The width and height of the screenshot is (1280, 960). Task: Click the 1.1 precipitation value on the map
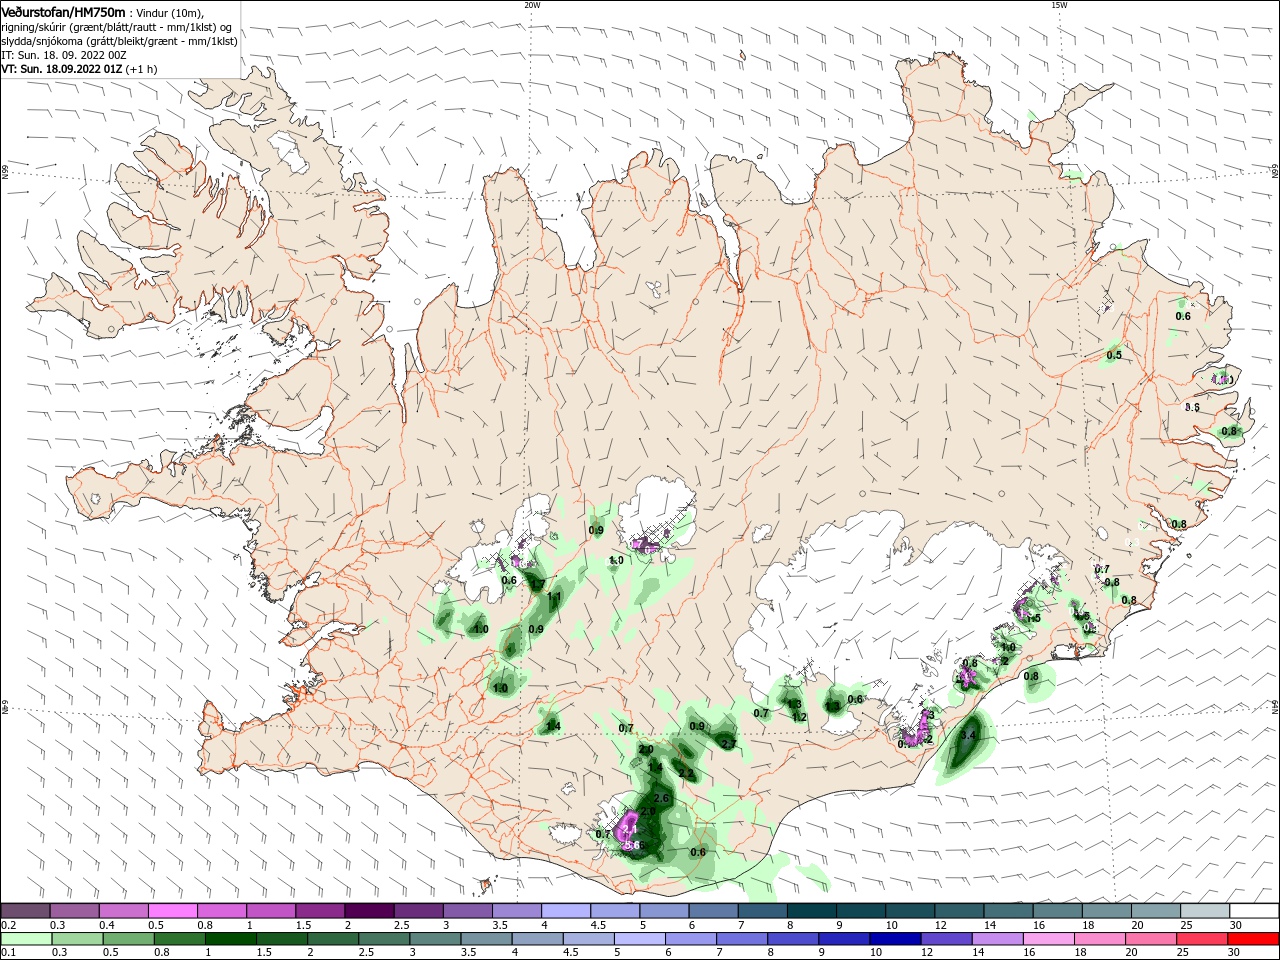tap(555, 597)
